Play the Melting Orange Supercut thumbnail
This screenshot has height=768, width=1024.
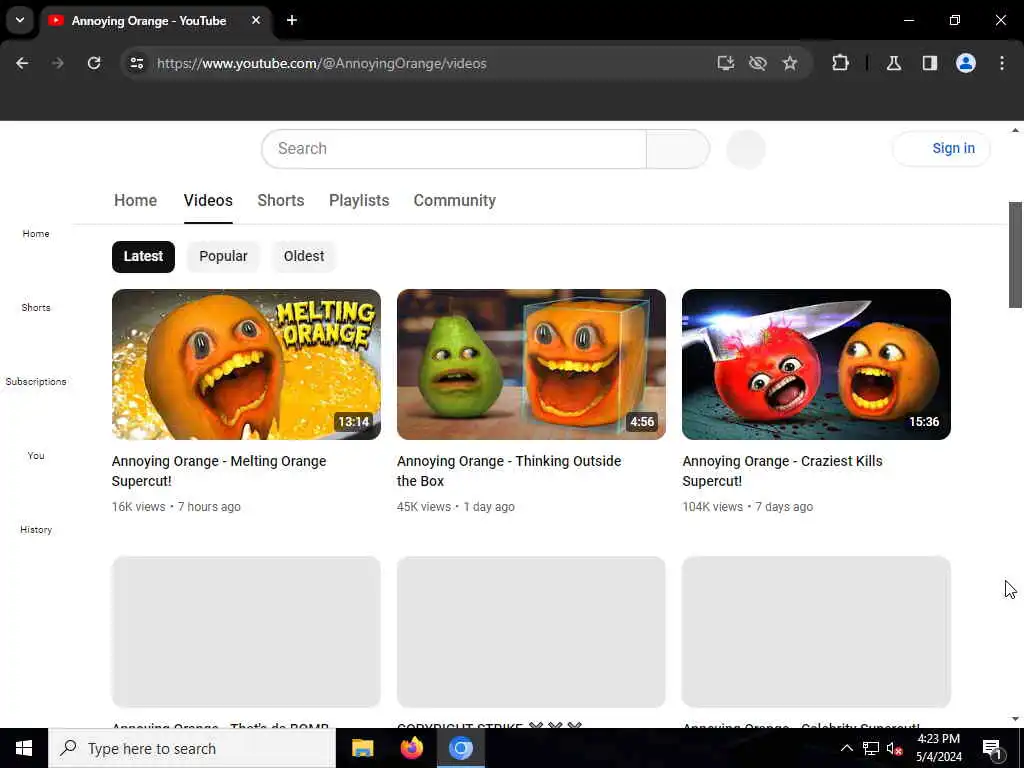point(246,364)
